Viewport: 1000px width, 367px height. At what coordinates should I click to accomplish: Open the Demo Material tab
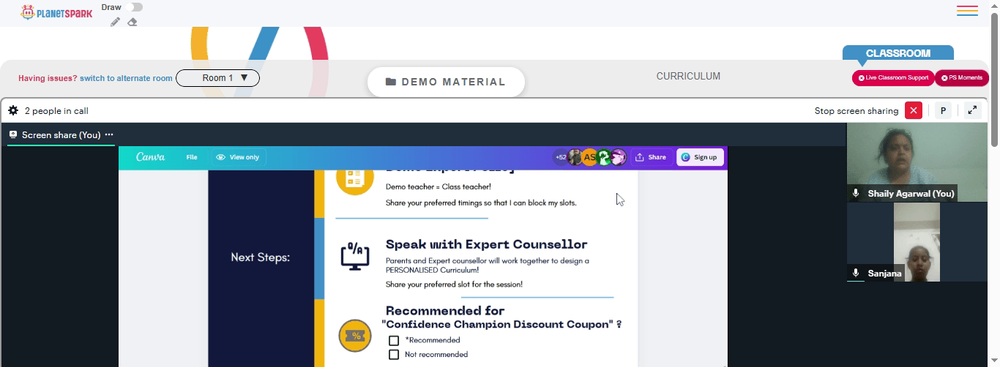446,82
